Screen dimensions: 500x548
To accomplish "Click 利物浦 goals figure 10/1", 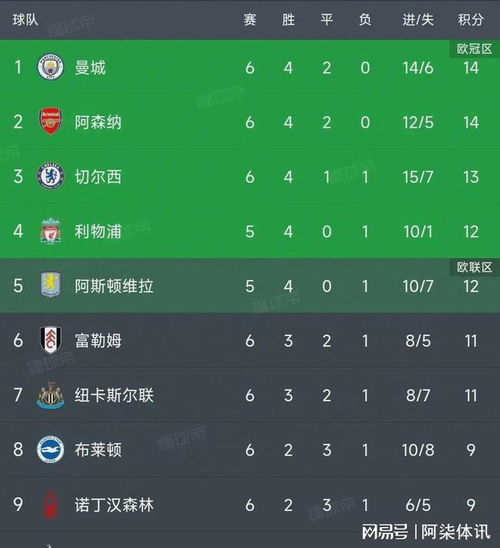I will point(418,232).
